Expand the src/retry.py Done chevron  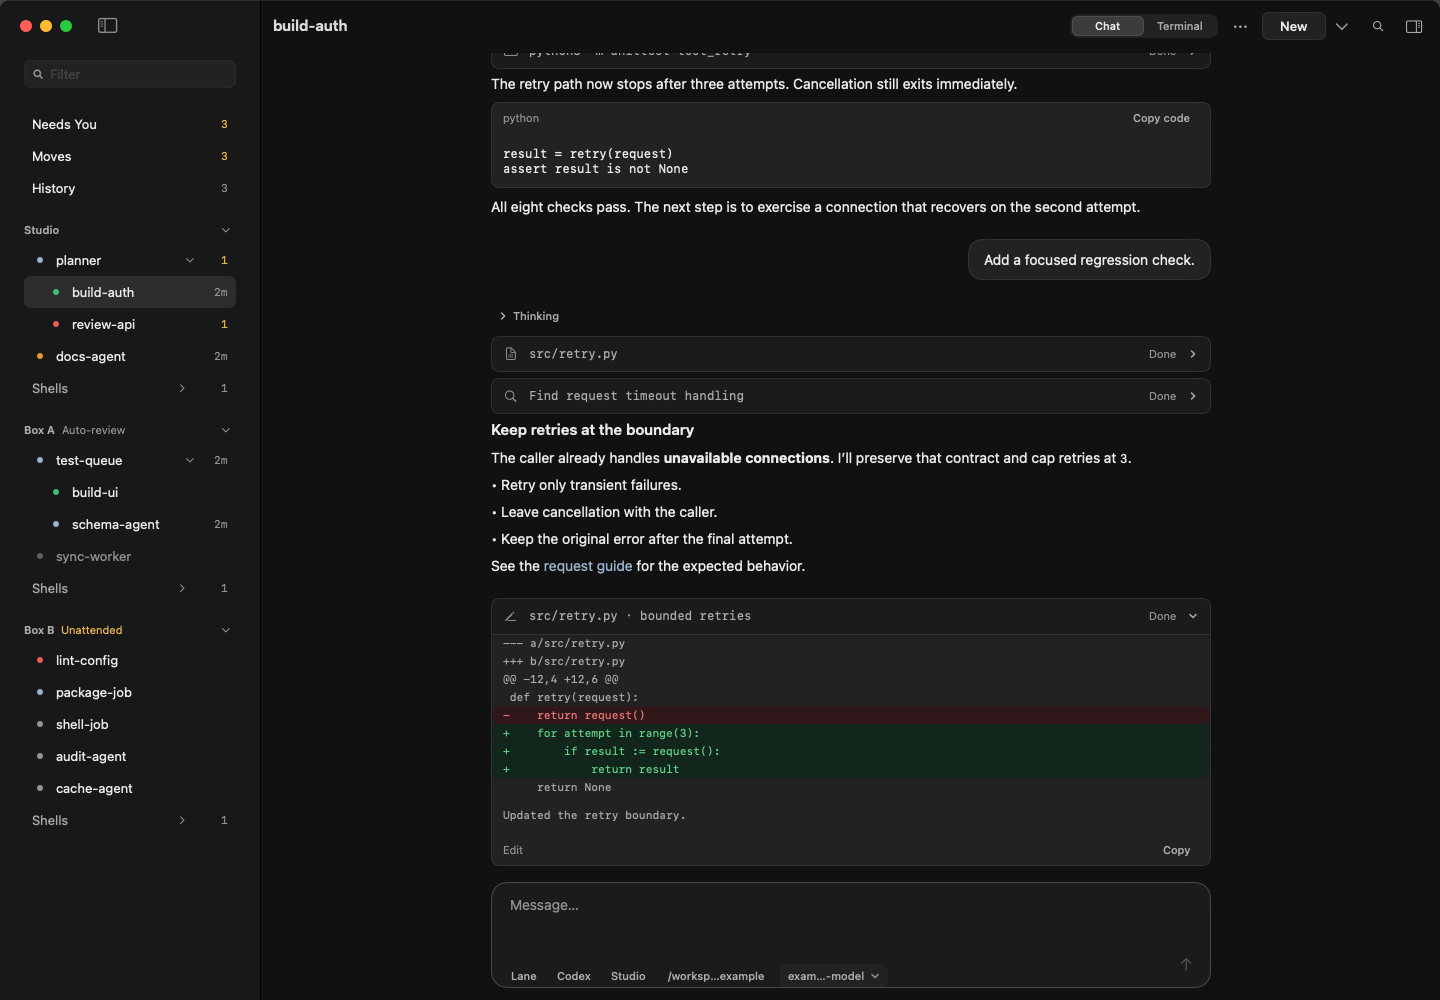pos(1193,354)
